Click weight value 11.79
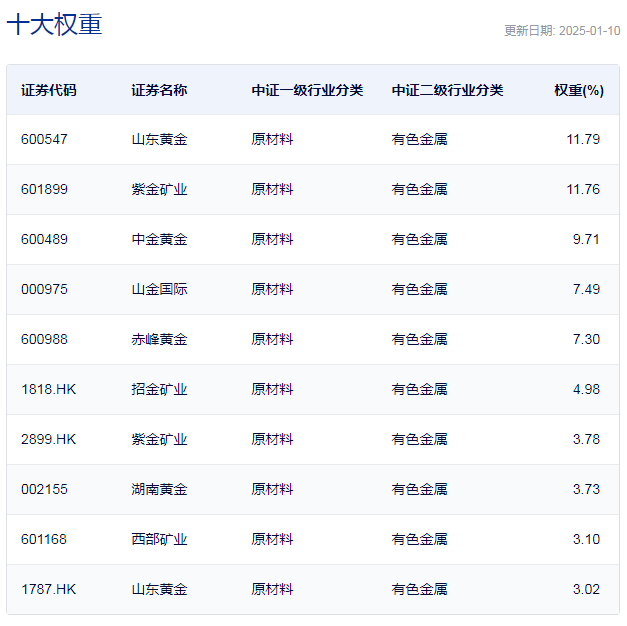 point(583,139)
